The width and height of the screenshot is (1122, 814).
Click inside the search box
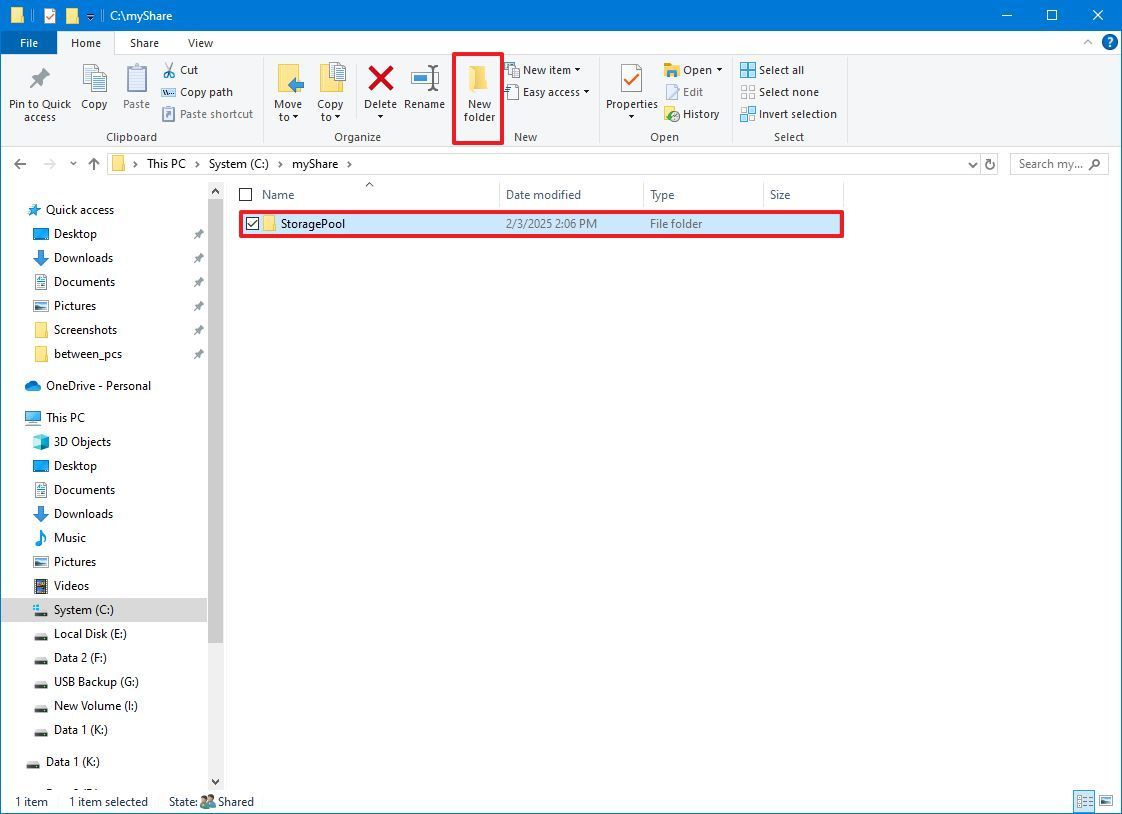pos(1050,163)
